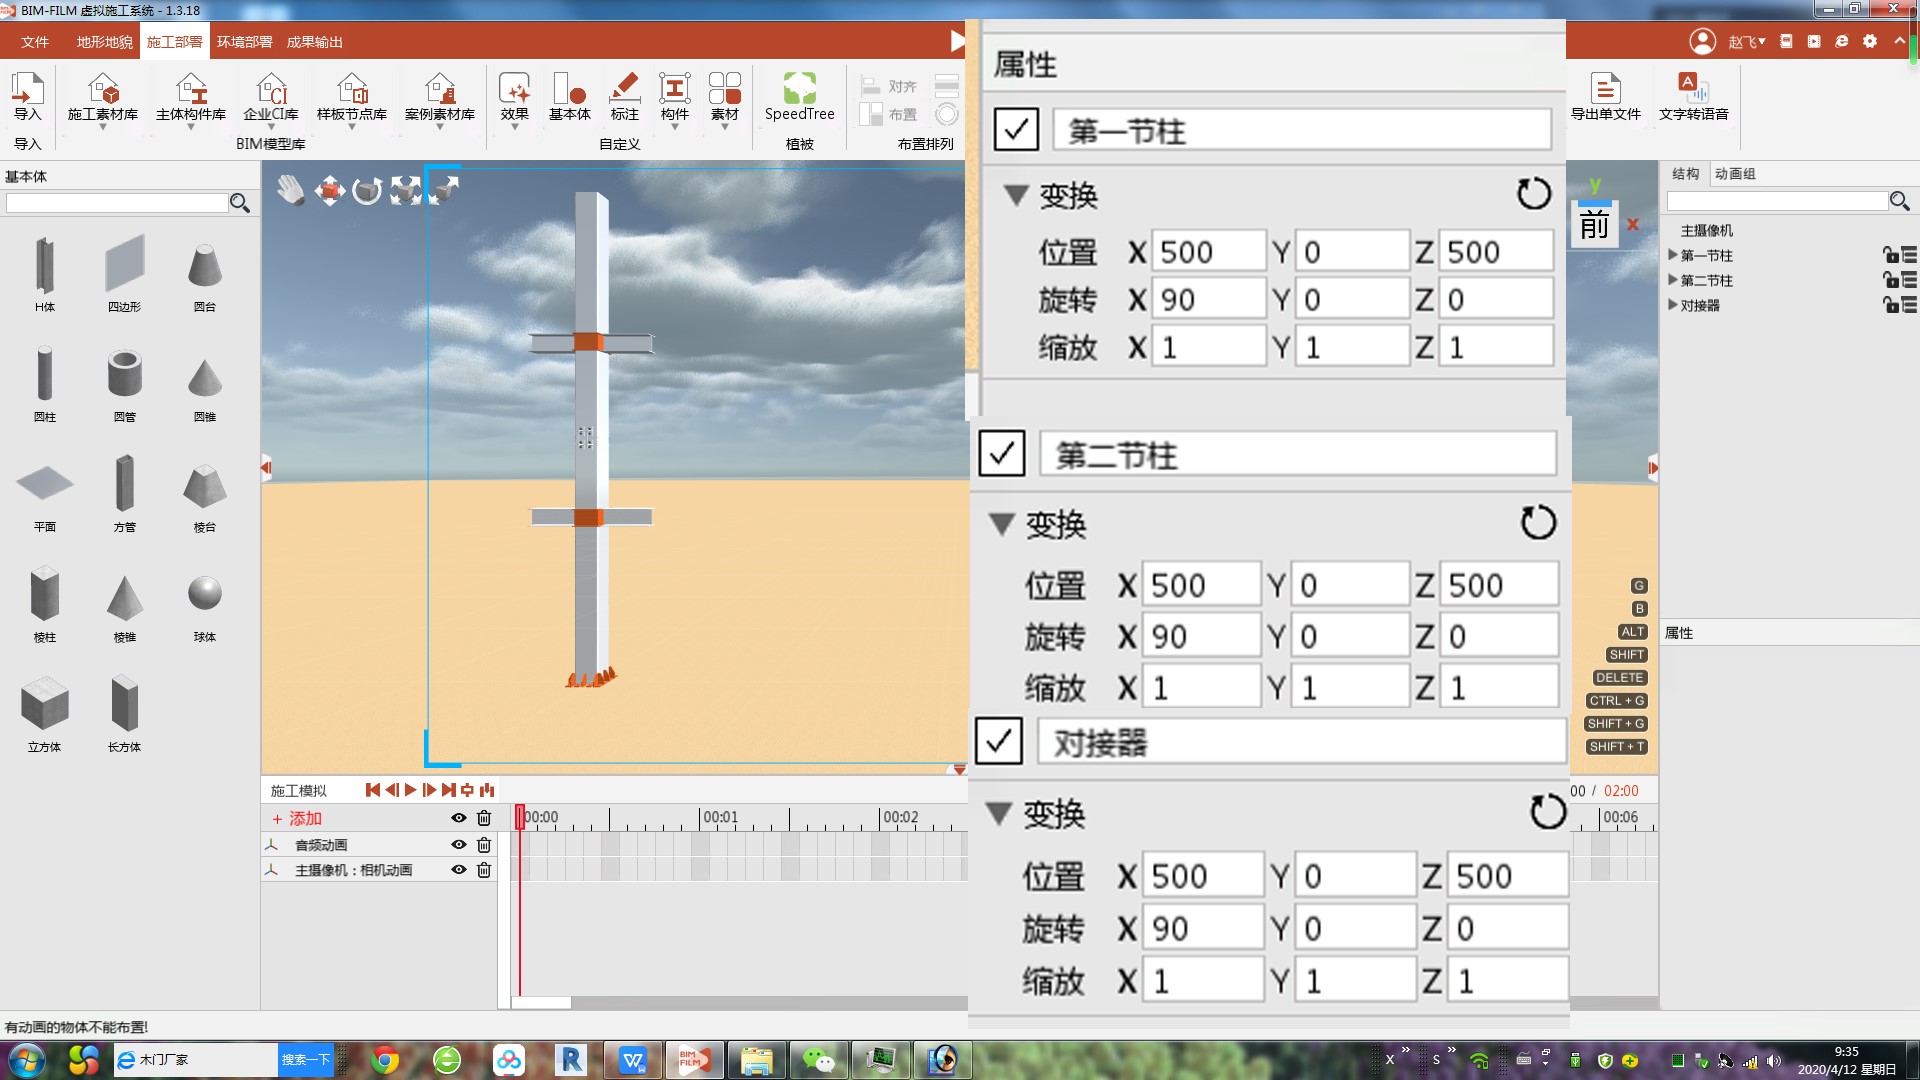Toggle lock for 第一节柱 in tree
1920x1080 pixels.
1890,255
